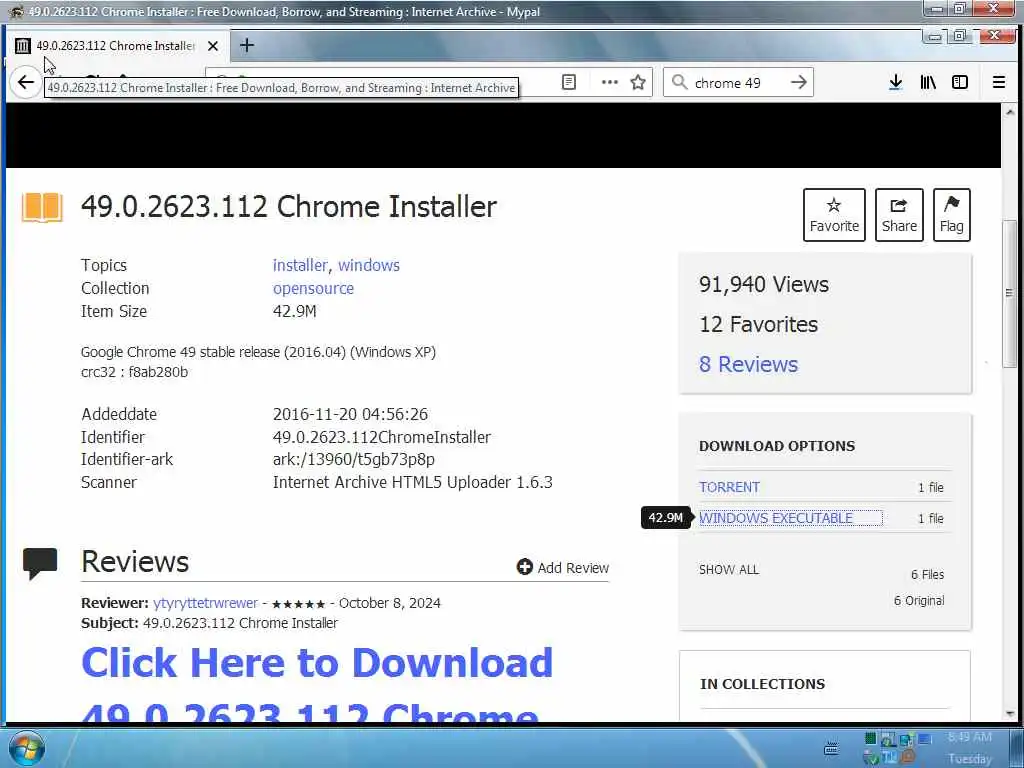Click the 6 Files text
1024x768 pixels.
[x=927, y=575]
